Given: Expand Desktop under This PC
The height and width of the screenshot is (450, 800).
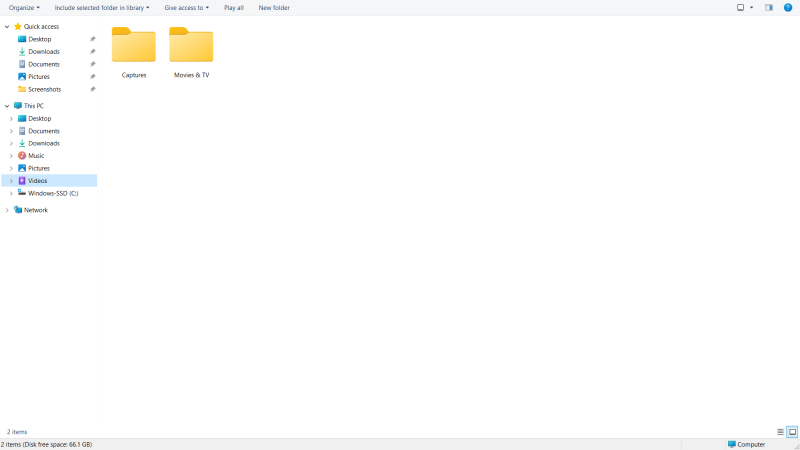Looking at the screenshot, I should tap(11, 118).
